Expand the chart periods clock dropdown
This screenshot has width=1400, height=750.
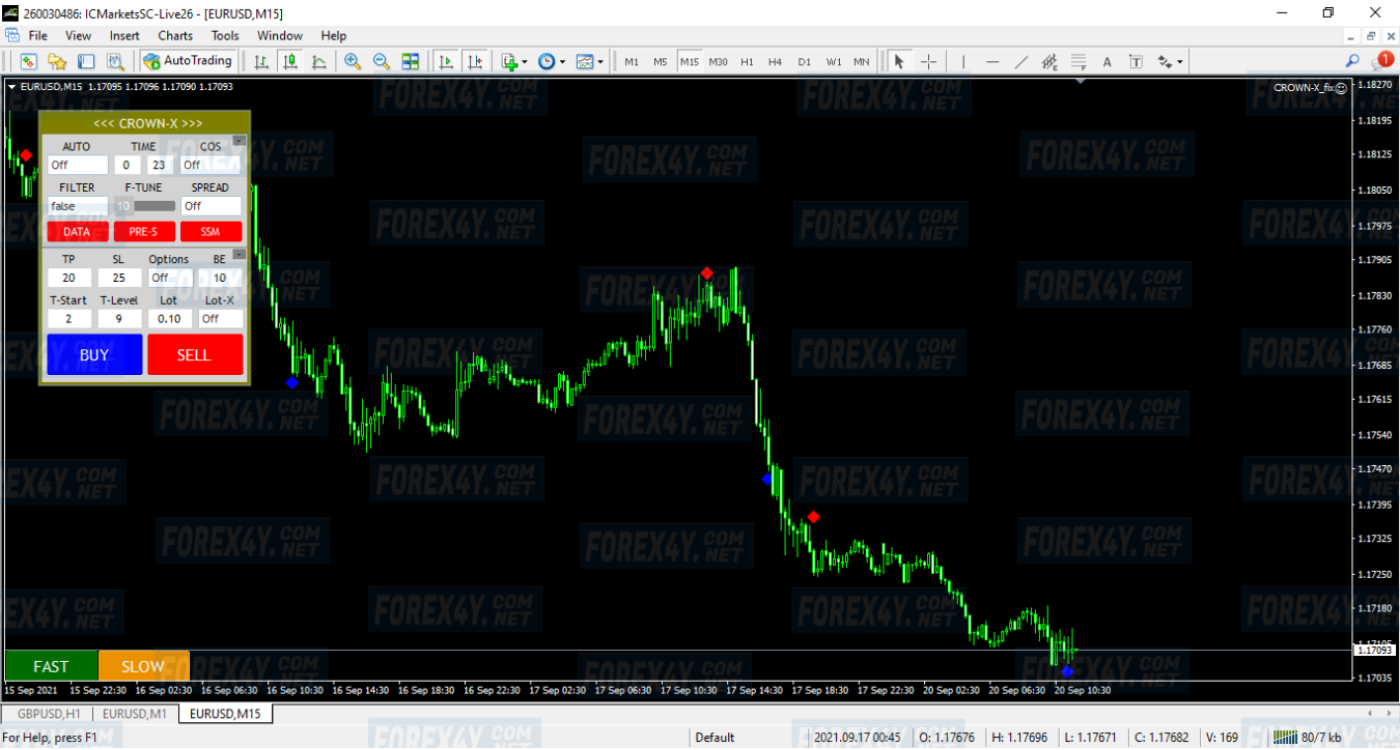(562, 62)
